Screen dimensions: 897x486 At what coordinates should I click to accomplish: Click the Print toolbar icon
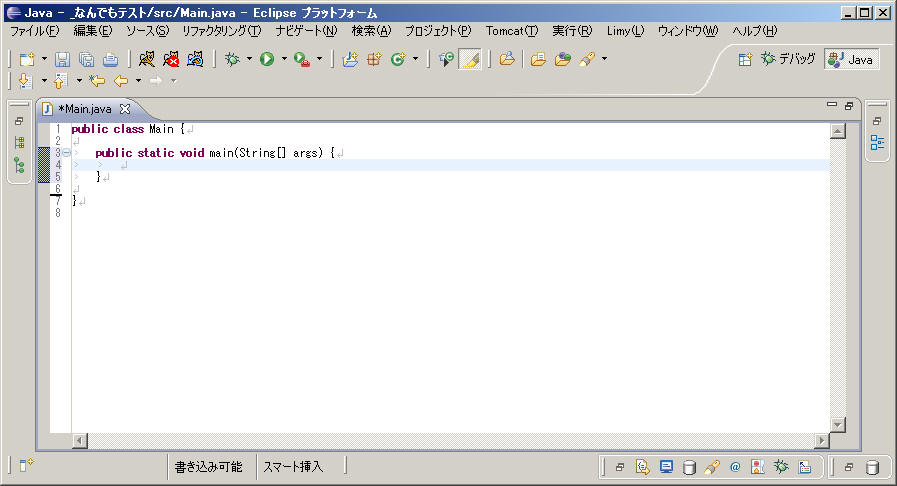tap(110, 60)
